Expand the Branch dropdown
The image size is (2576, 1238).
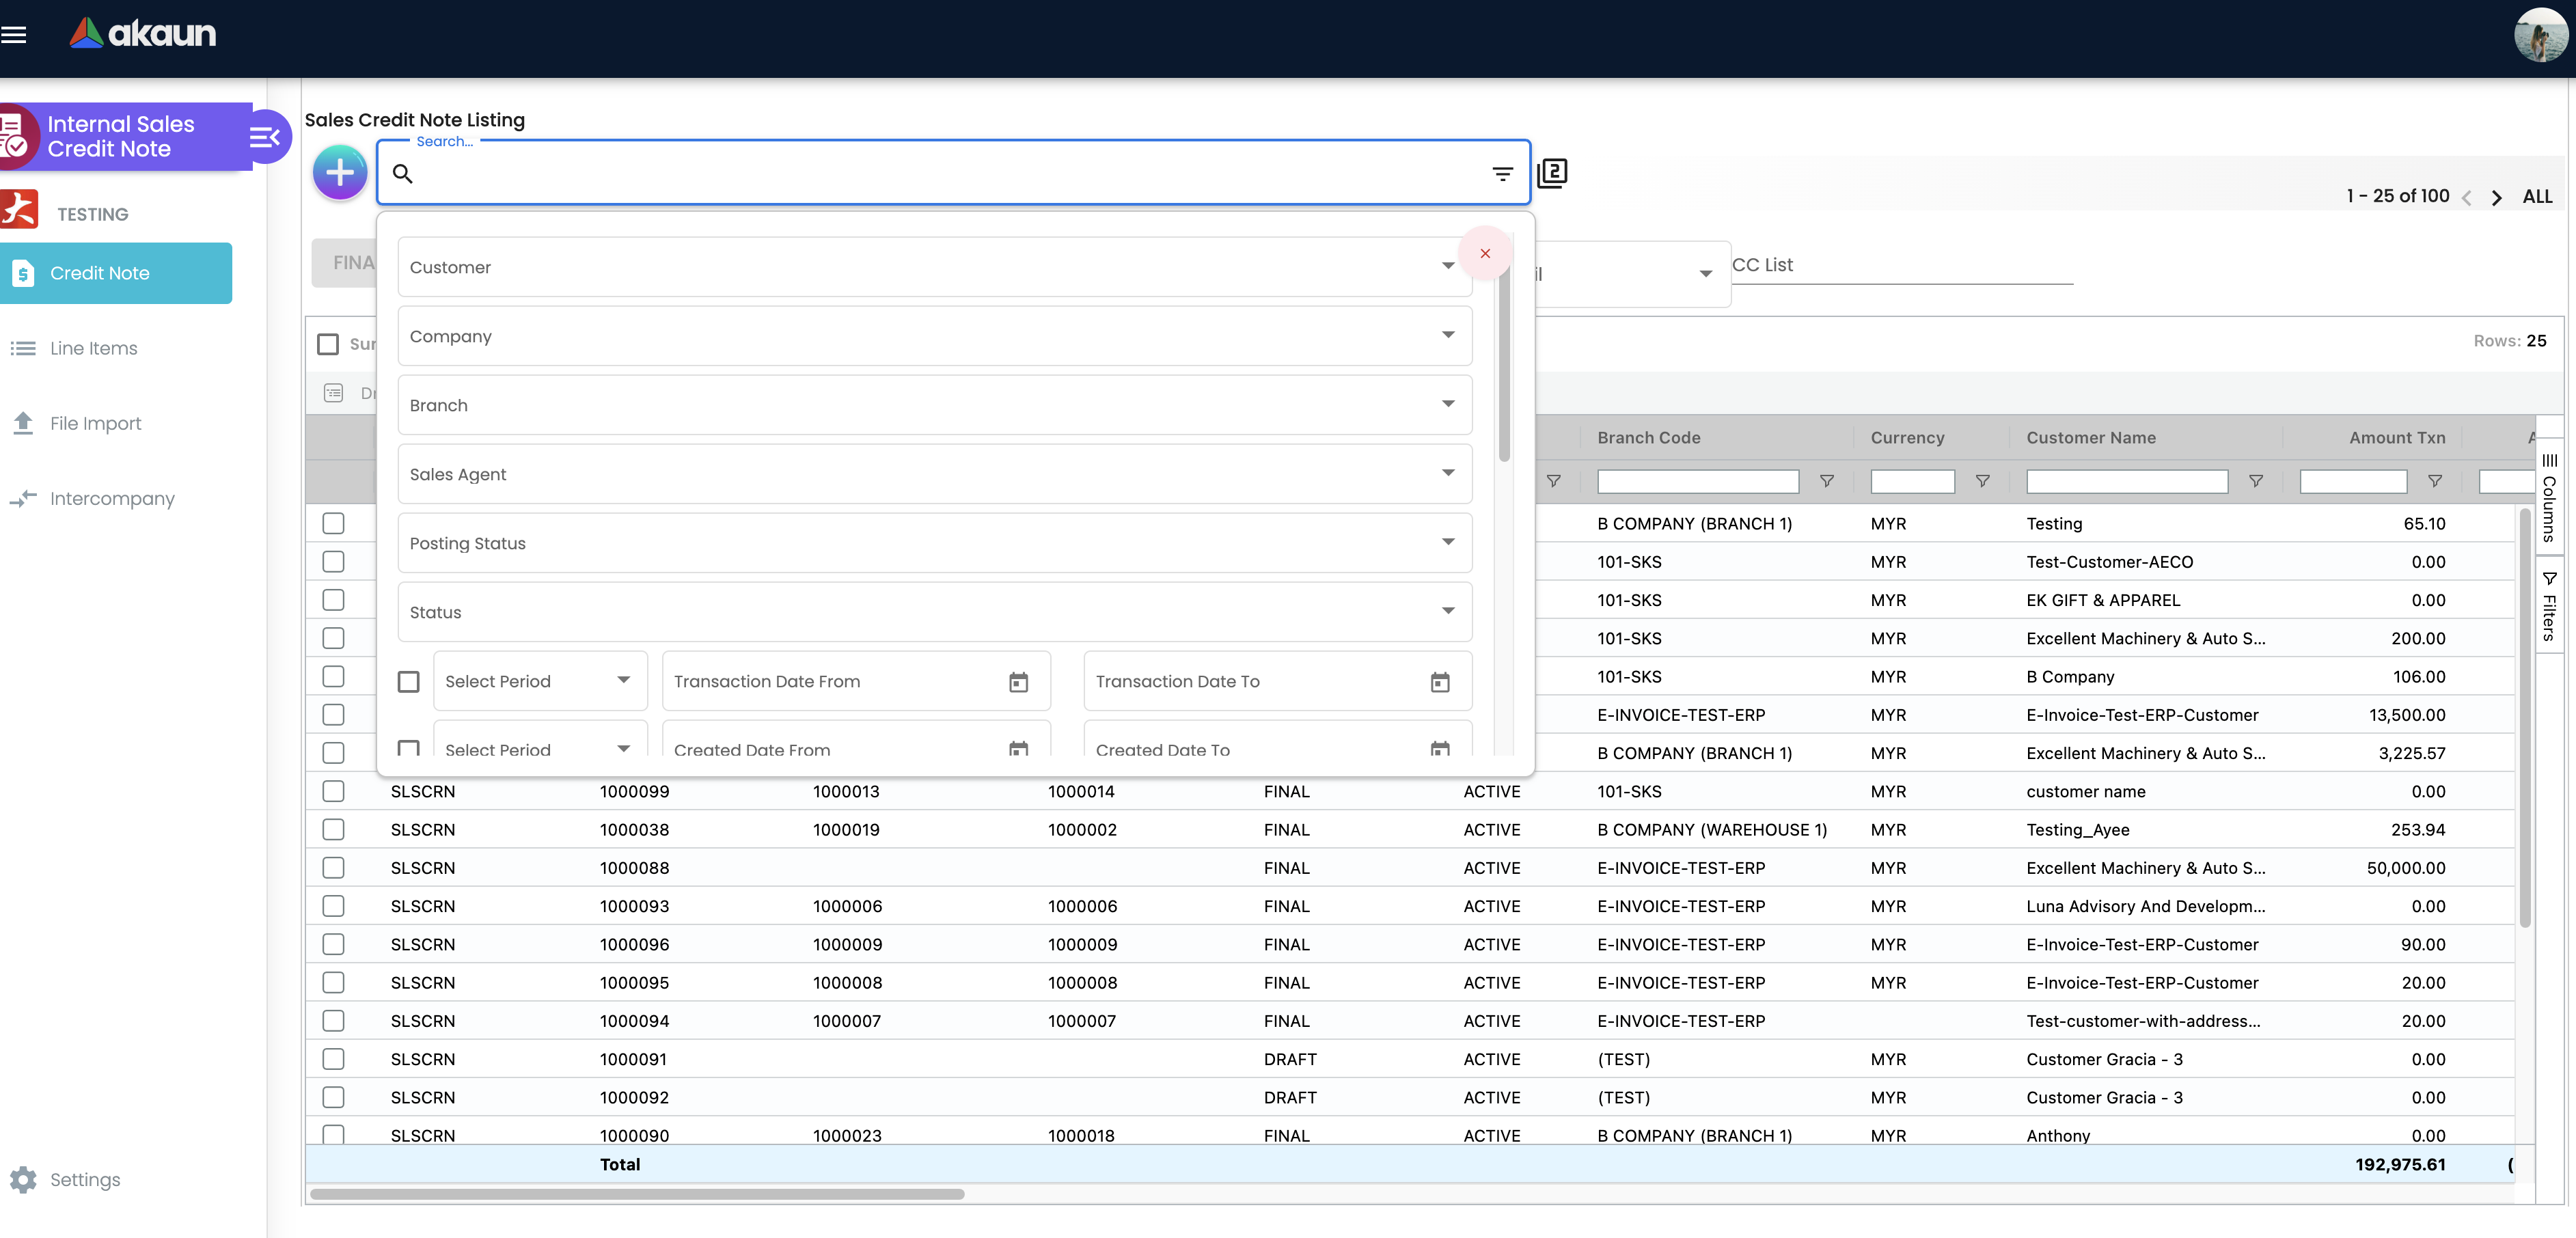[934, 405]
